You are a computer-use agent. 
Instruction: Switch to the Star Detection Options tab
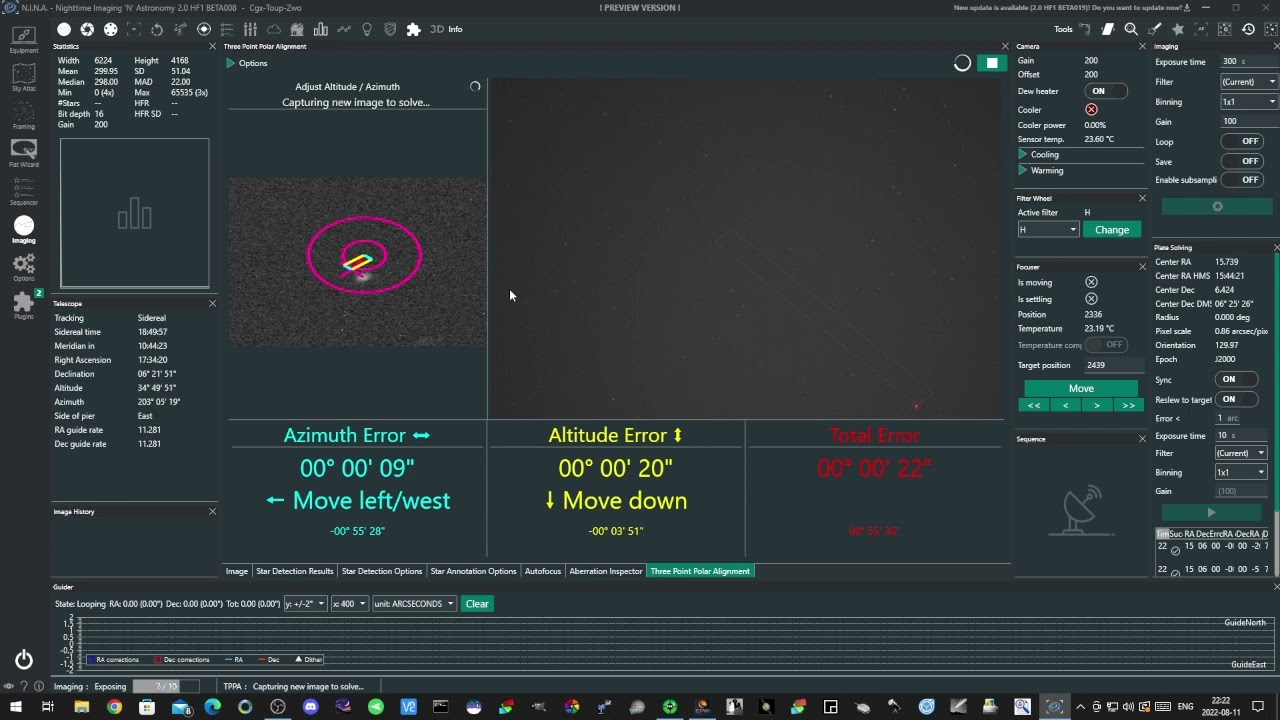pos(382,571)
